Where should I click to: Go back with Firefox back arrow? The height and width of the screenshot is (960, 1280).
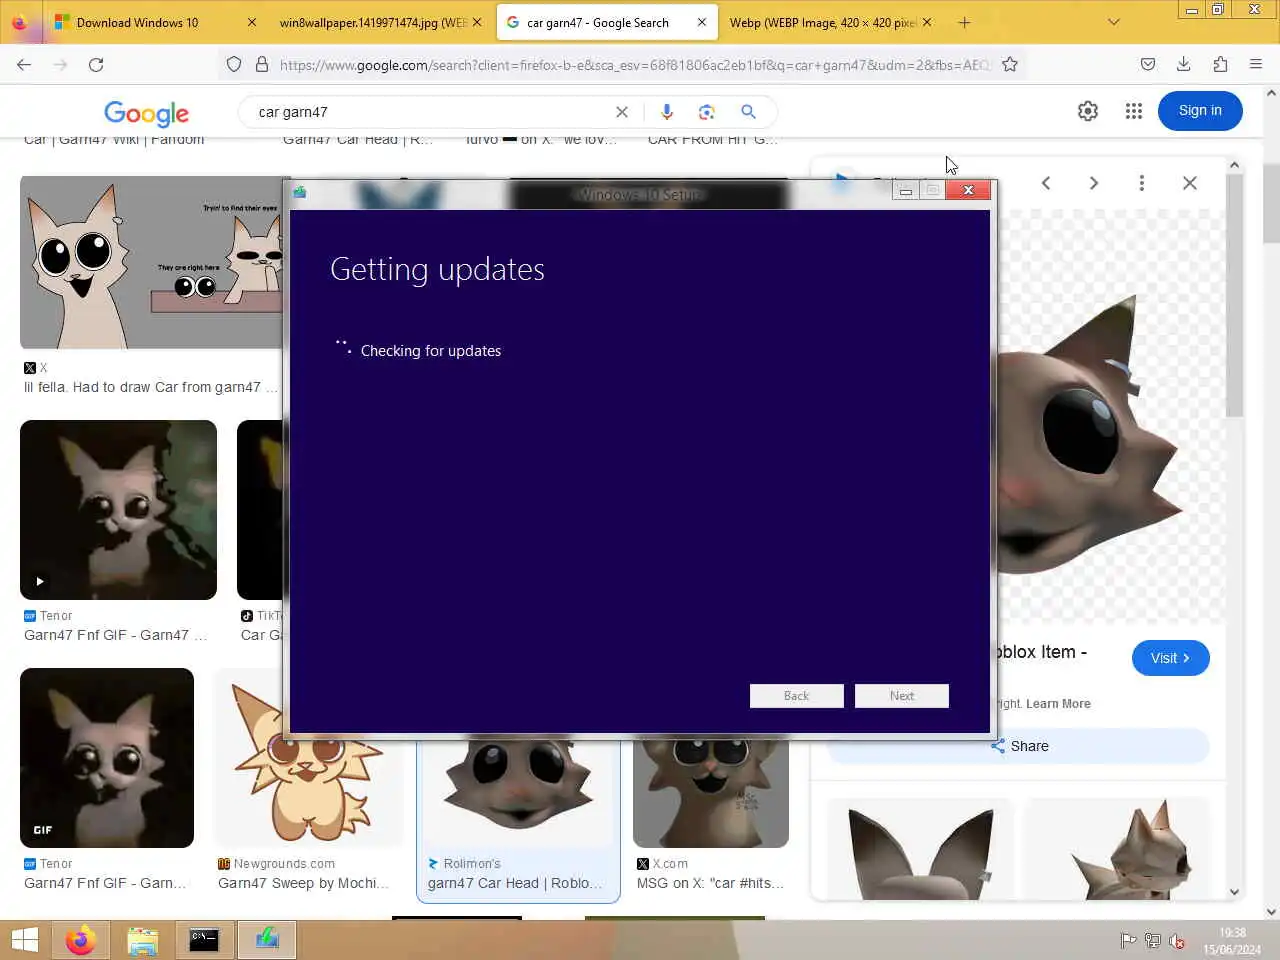click(24, 65)
